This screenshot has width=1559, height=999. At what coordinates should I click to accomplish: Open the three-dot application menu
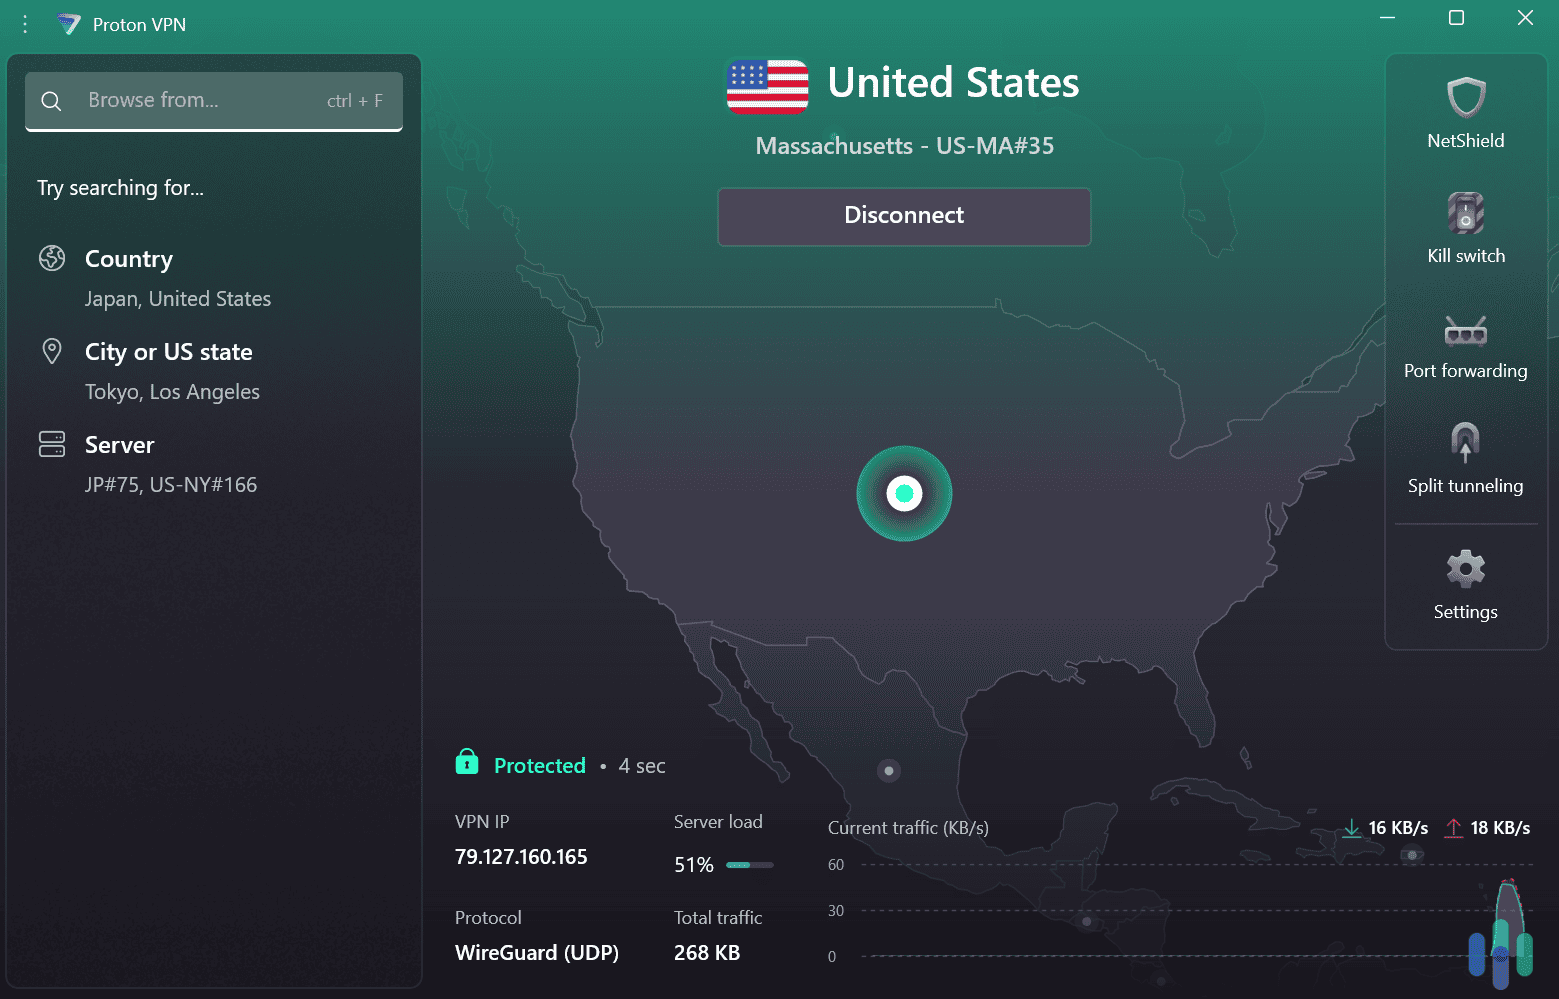point(24,24)
